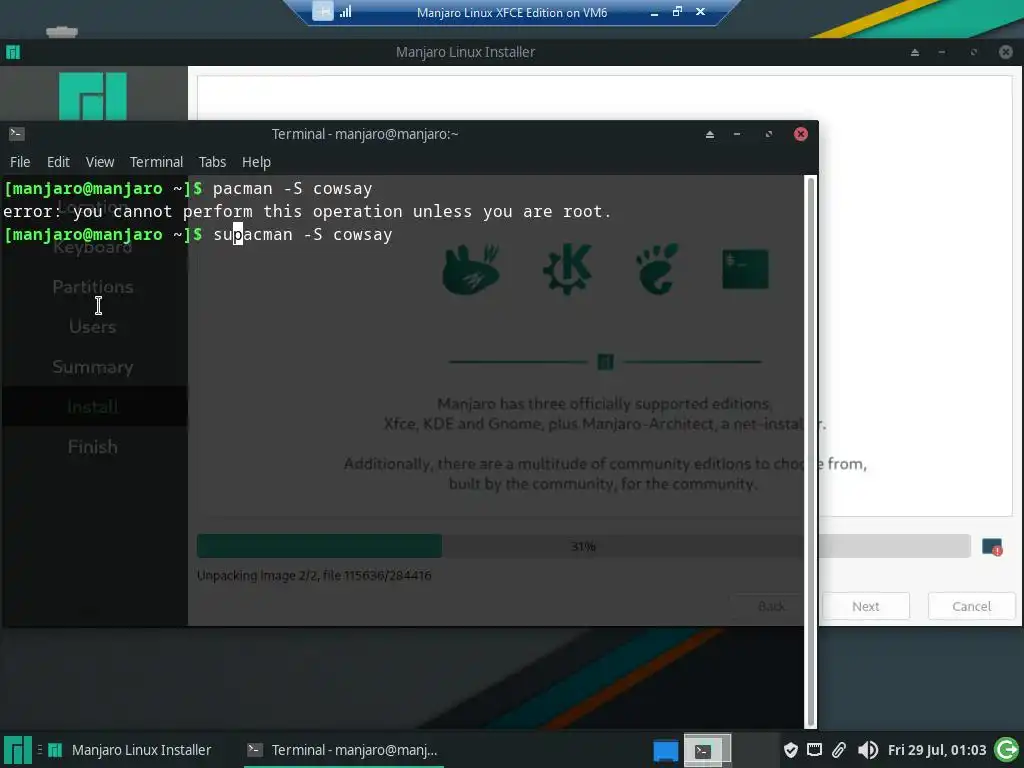
Task: Click the Back button in Manjaro installer
Action: (771, 606)
